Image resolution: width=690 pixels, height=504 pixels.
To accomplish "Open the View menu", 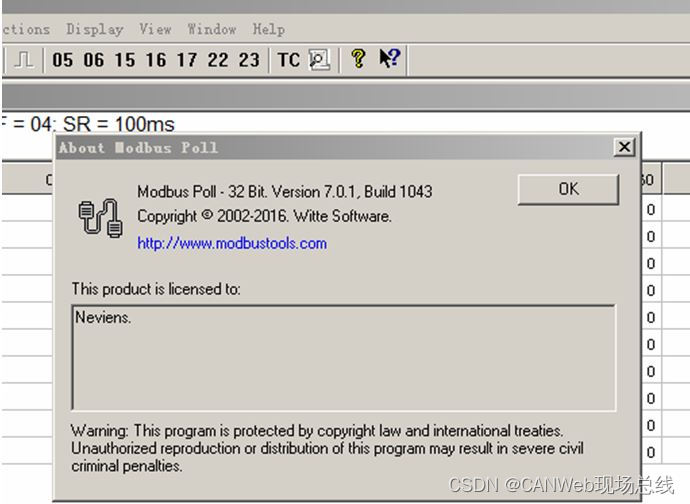I will (x=155, y=29).
